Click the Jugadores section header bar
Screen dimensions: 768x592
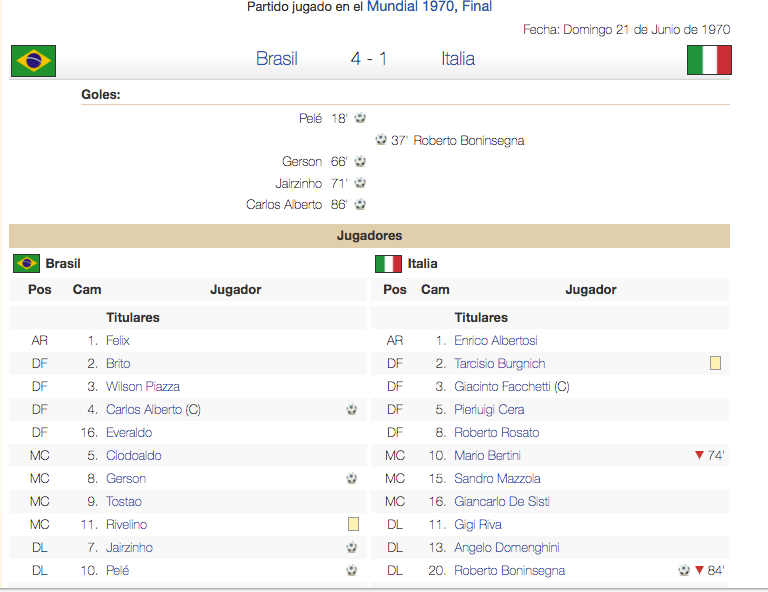pos(369,236)
